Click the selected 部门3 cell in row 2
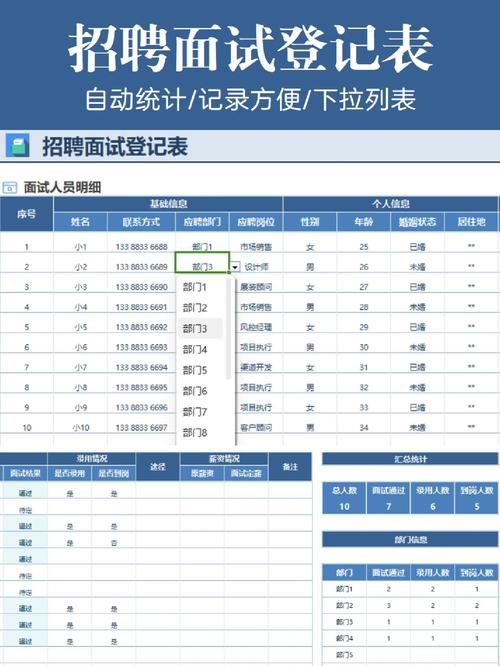 click(x=202, y=262)
